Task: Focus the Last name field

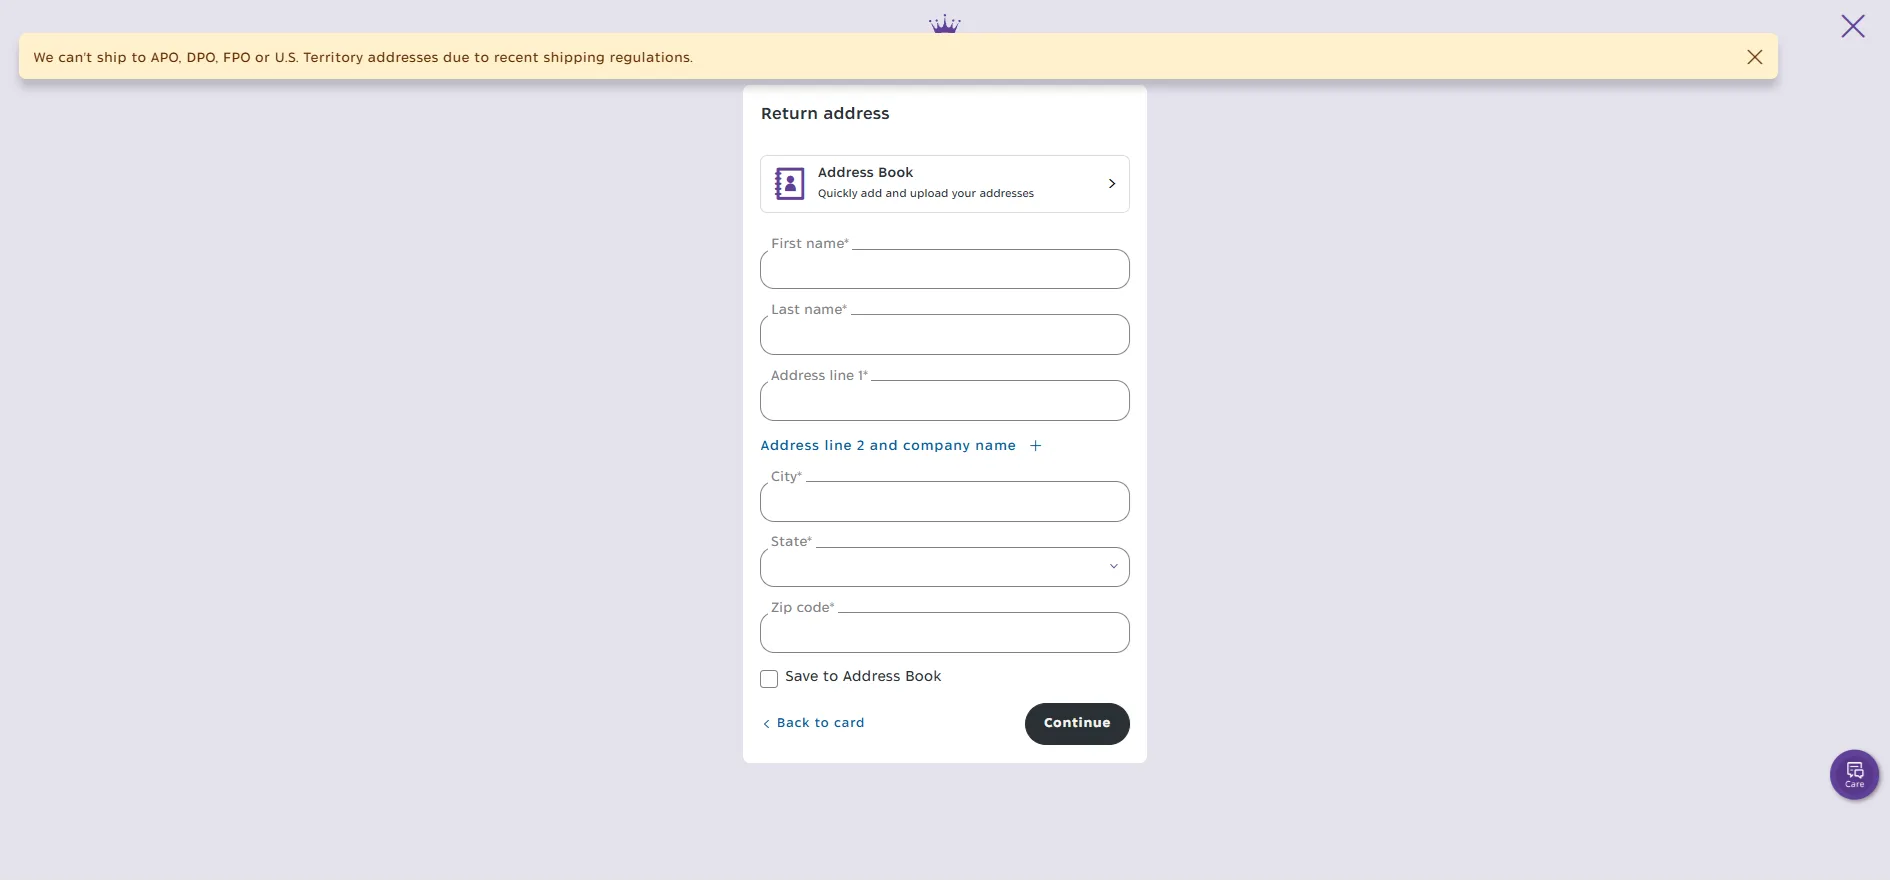Action: click(x=945, y=335)
